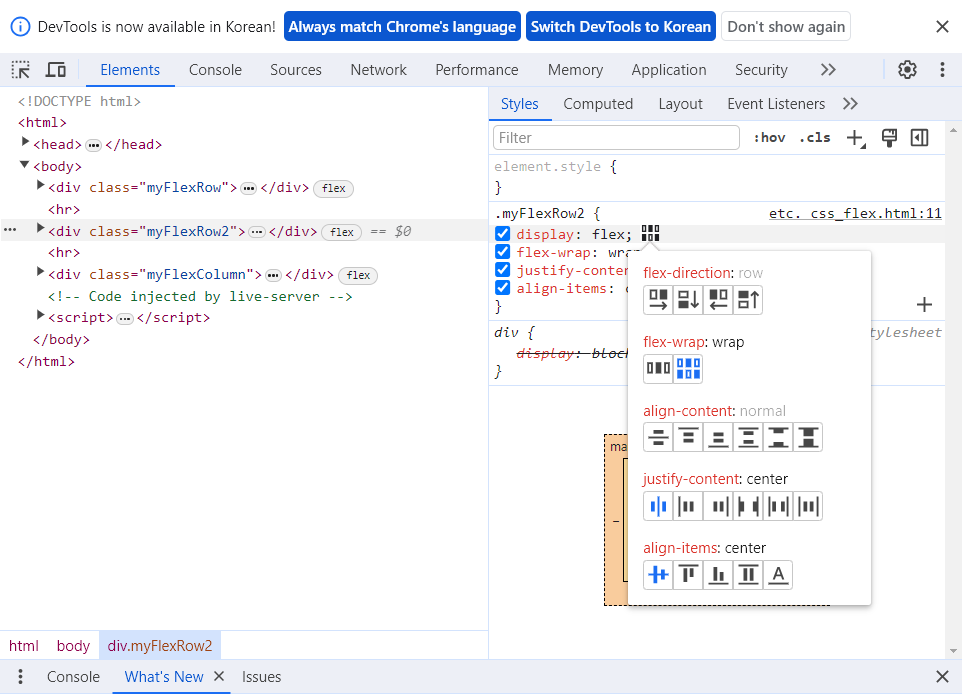Image resolution: width=962 pixels, height=694 pixels.
Task: Expand the script element node
Action: pos(40,315)
